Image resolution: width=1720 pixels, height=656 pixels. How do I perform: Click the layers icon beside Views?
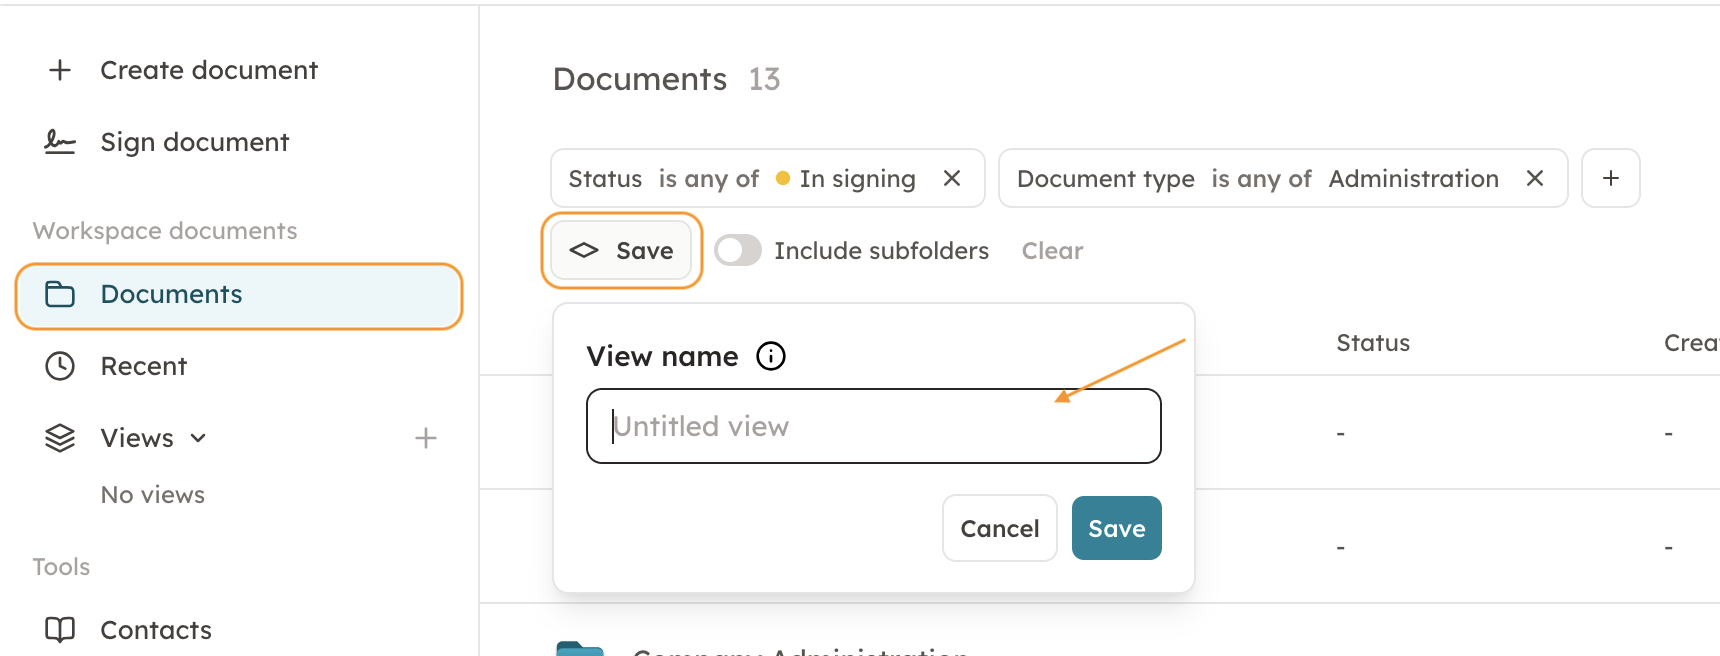pyautogui.click(x=60, y=438)
